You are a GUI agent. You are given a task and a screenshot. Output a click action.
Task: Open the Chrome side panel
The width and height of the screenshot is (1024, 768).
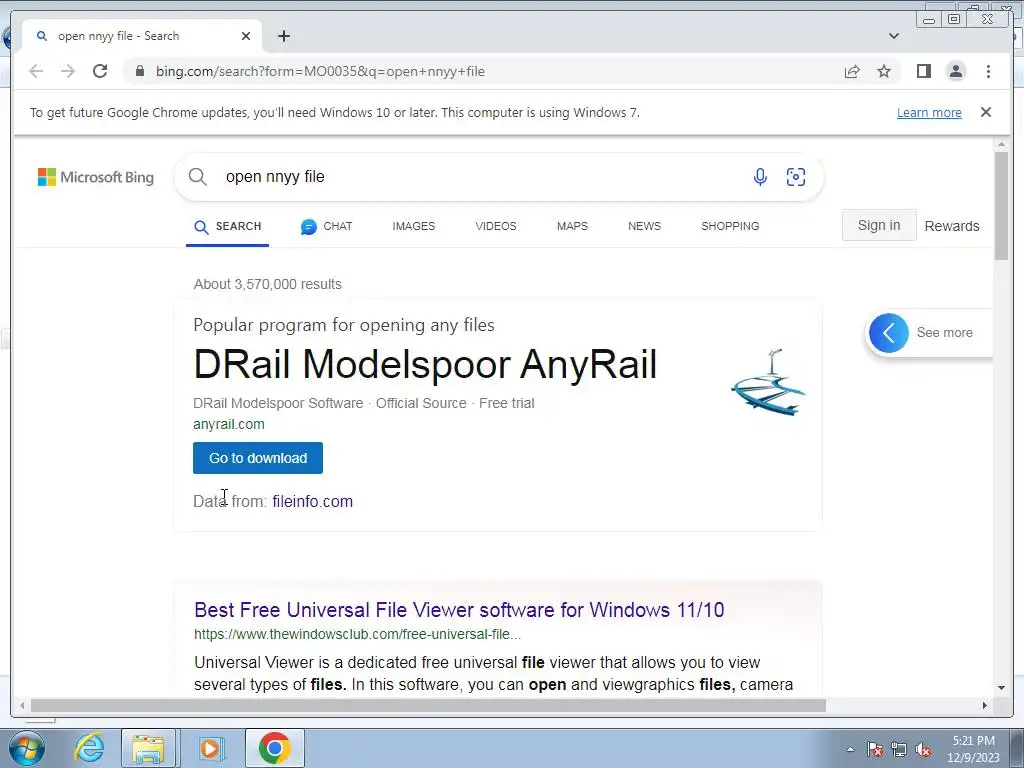coord(923,71)
